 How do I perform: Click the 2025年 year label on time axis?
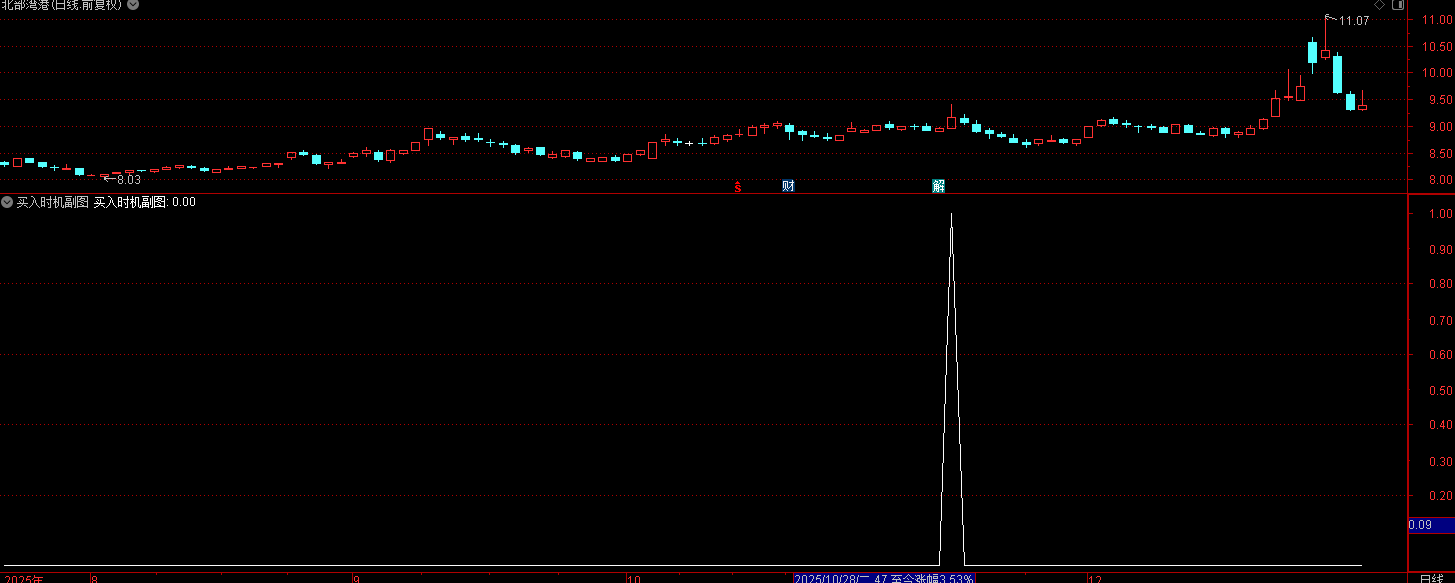click(x=22, y=578)
